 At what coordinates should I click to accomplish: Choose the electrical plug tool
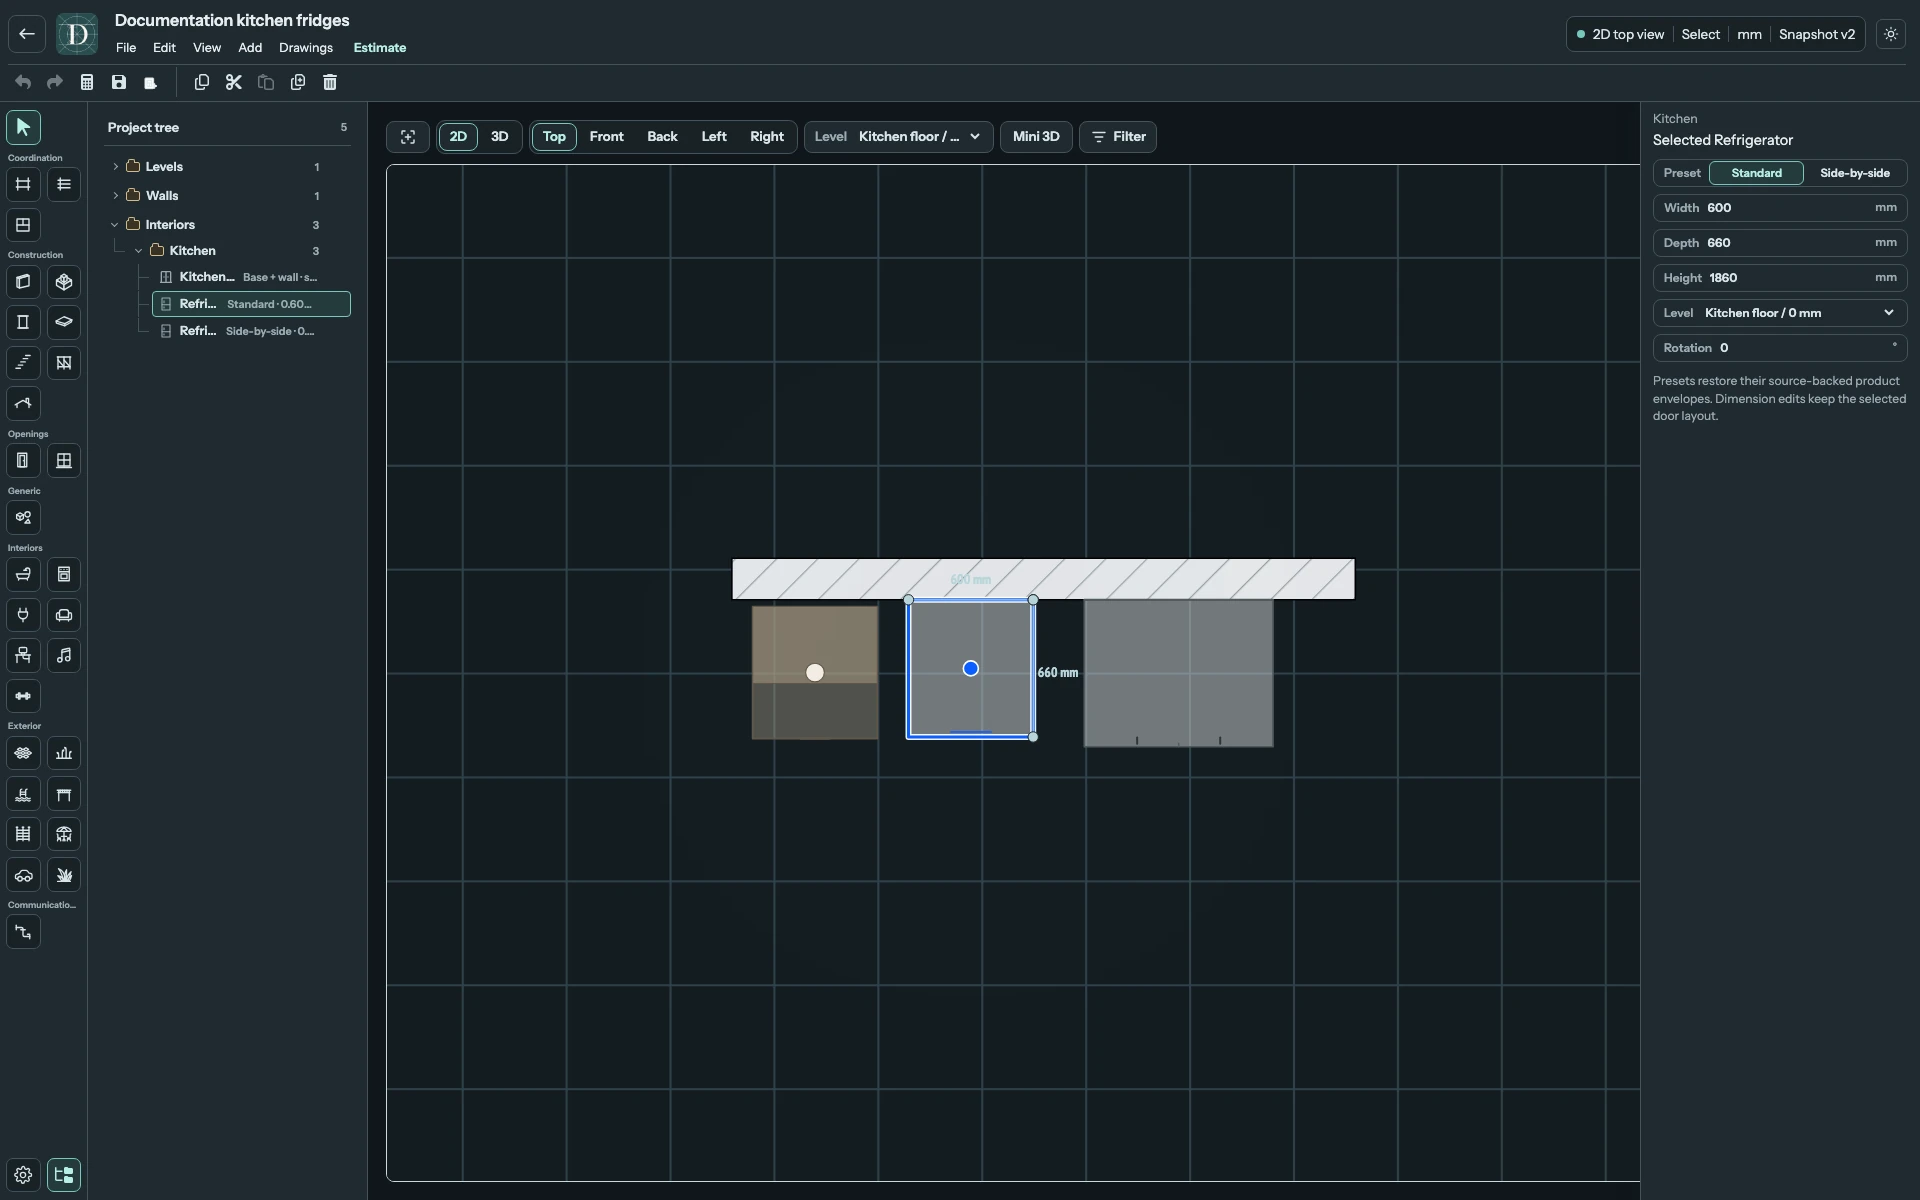point(23,615)
